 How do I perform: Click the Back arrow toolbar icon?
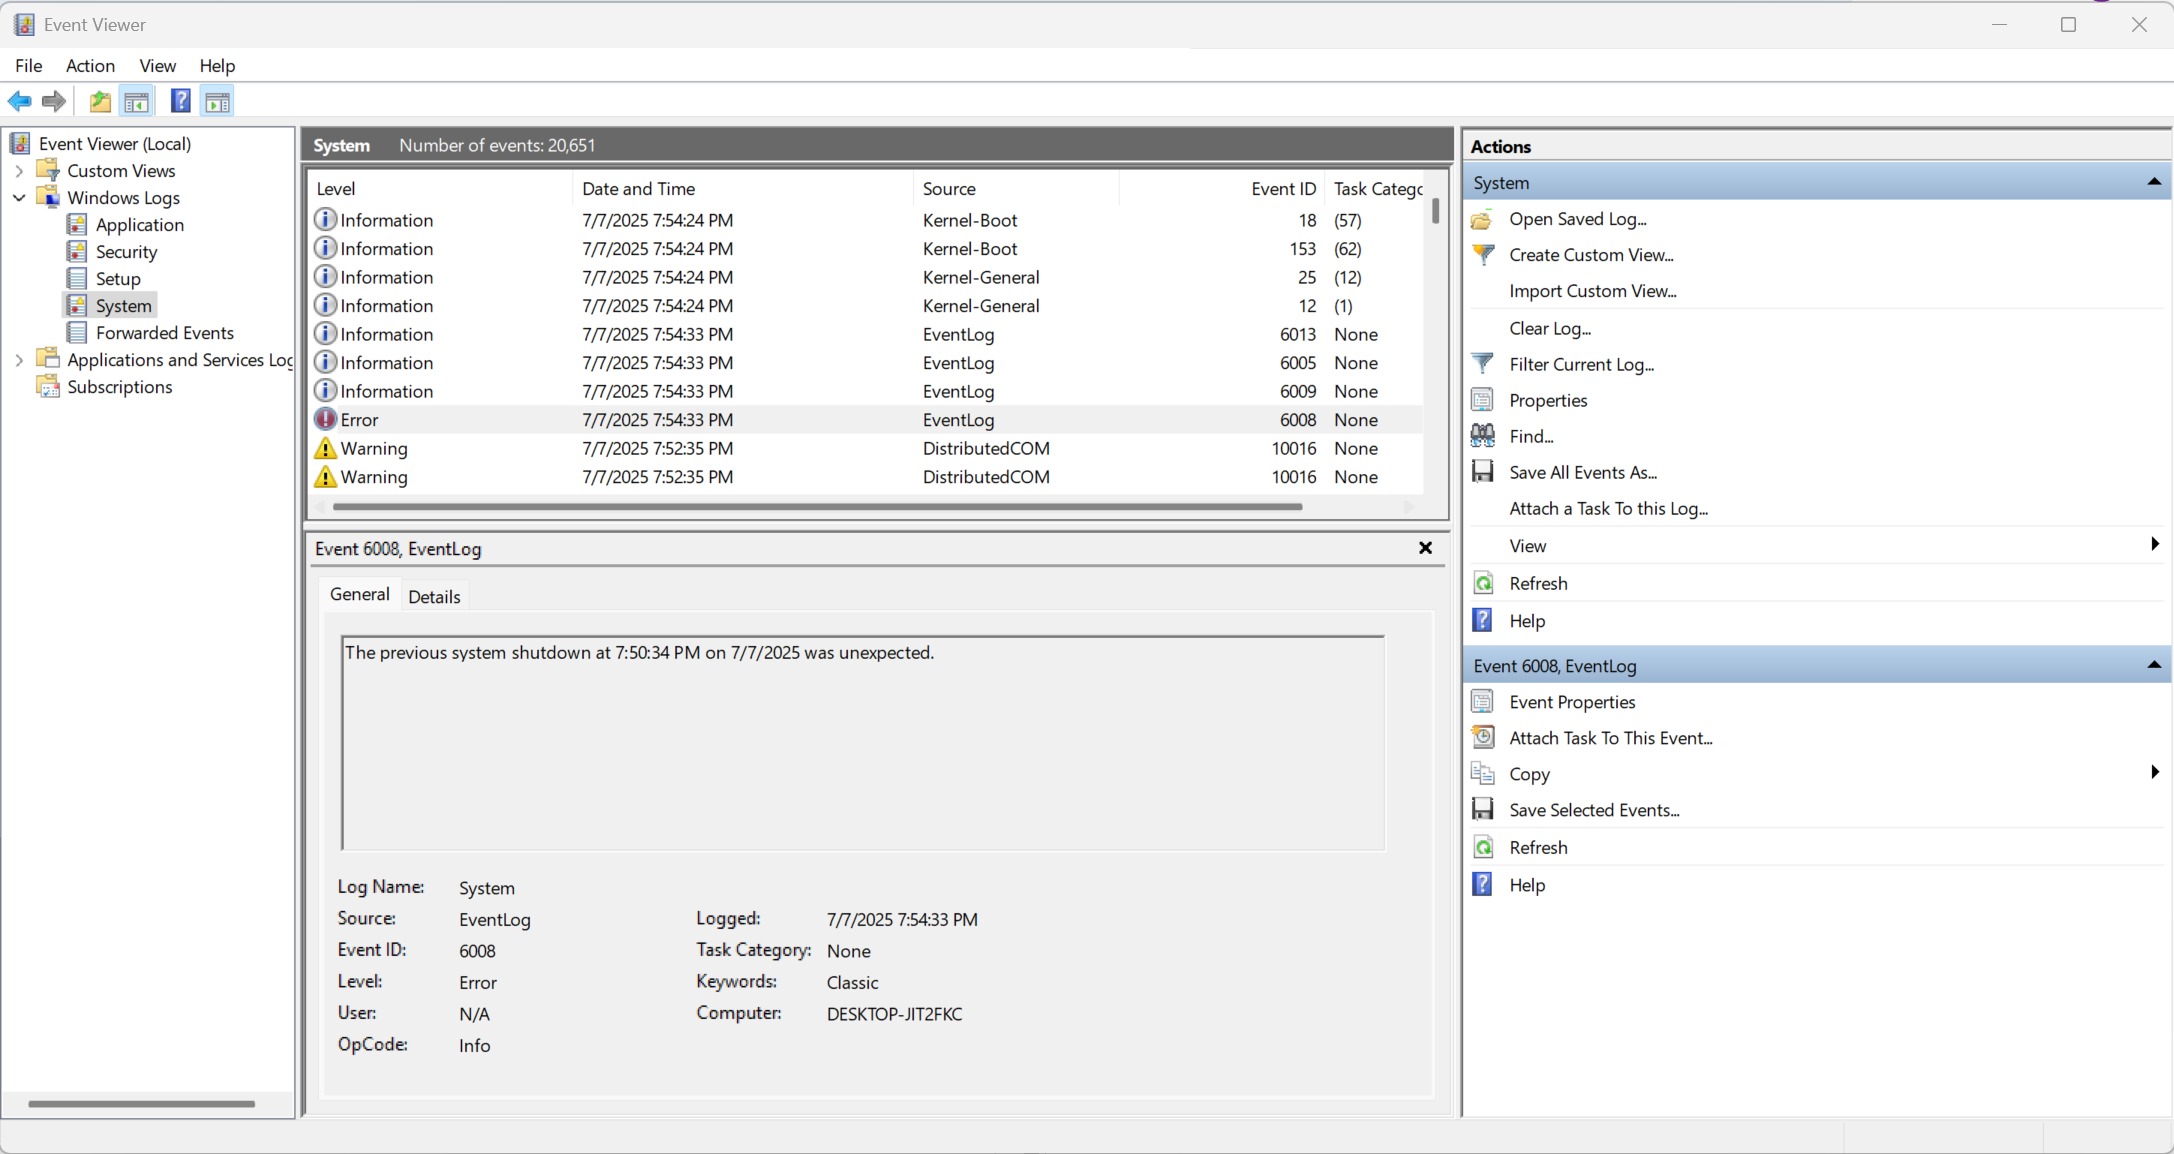click(19, 101)
